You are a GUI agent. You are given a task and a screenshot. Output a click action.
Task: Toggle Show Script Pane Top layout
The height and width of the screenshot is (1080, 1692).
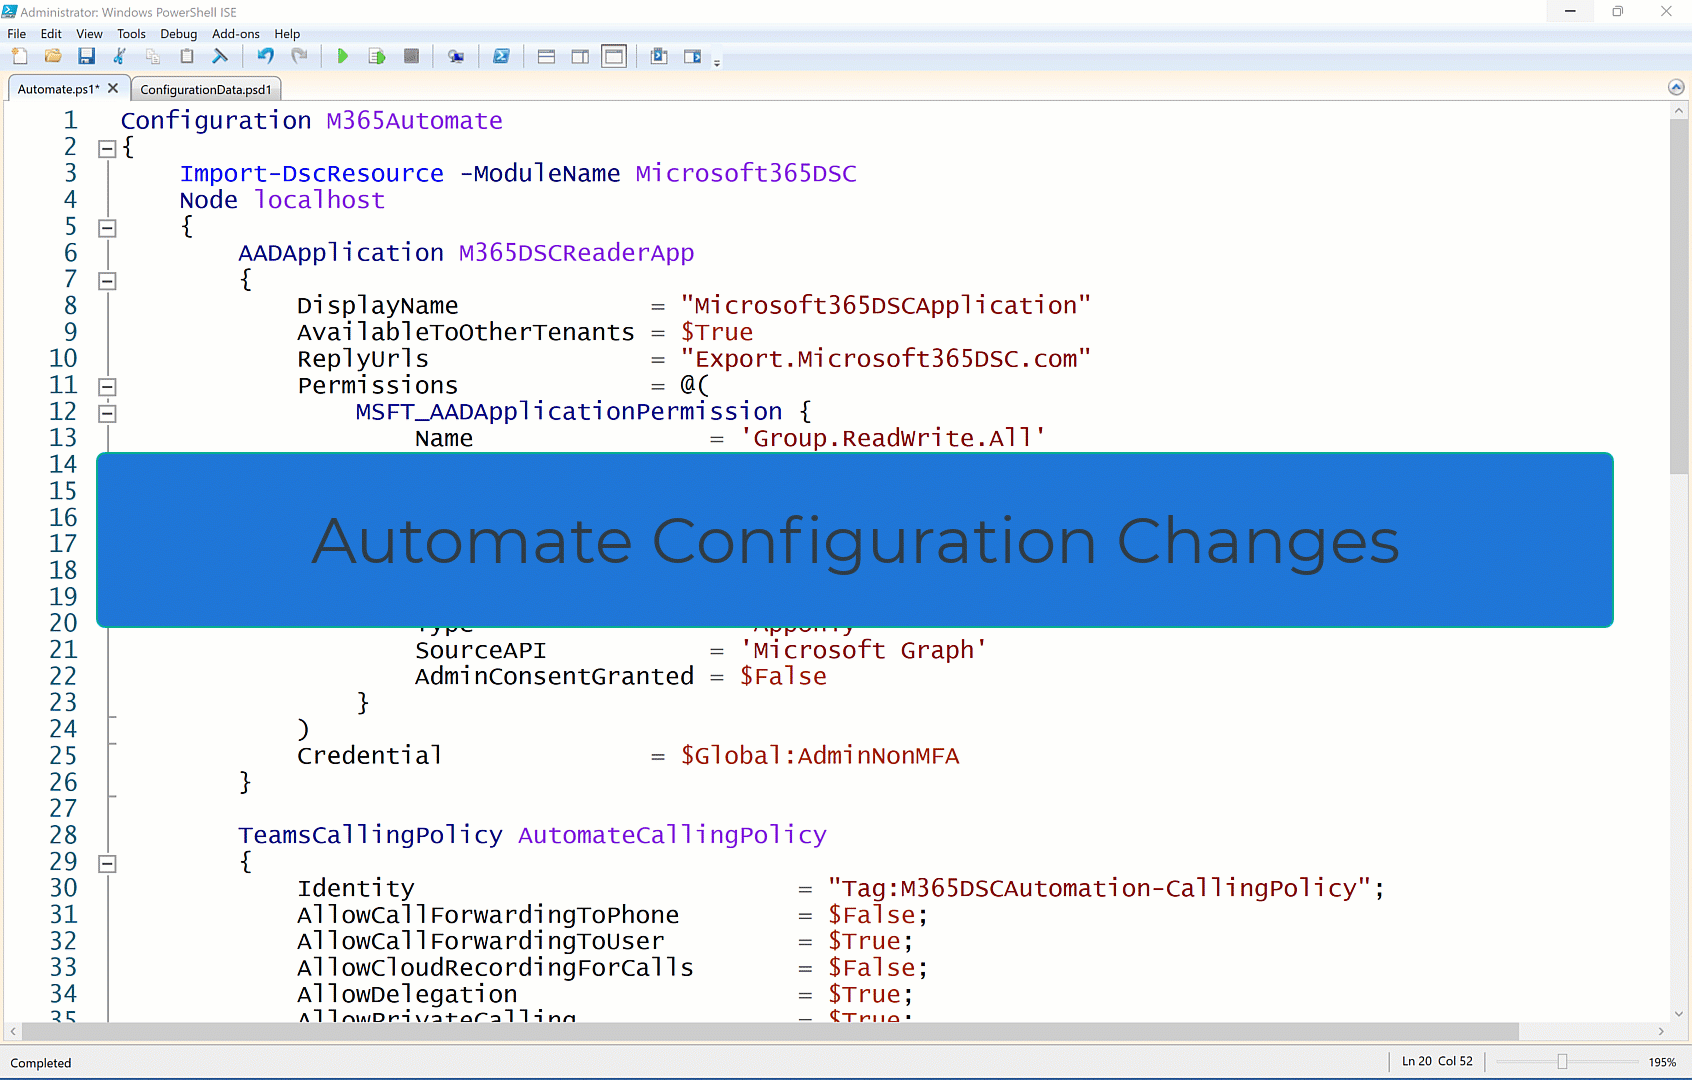tap(546, 56)
